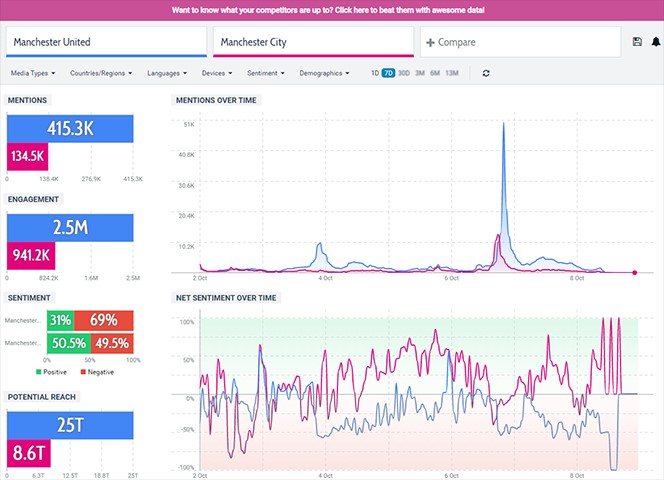Toggle the Positive legend swatch
The width and height of the screenshot is (664, 480).
[x=39, y=372]
